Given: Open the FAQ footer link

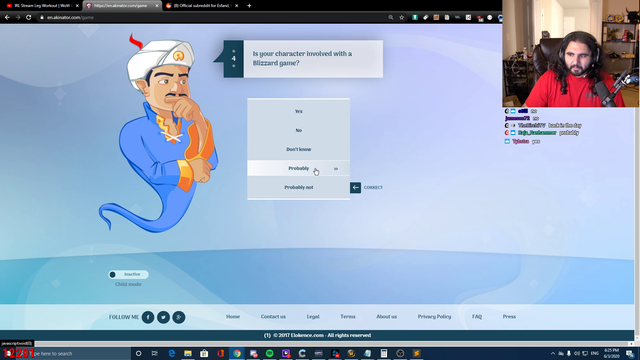Looking at the screenshot, I should [x=477, y=316].
